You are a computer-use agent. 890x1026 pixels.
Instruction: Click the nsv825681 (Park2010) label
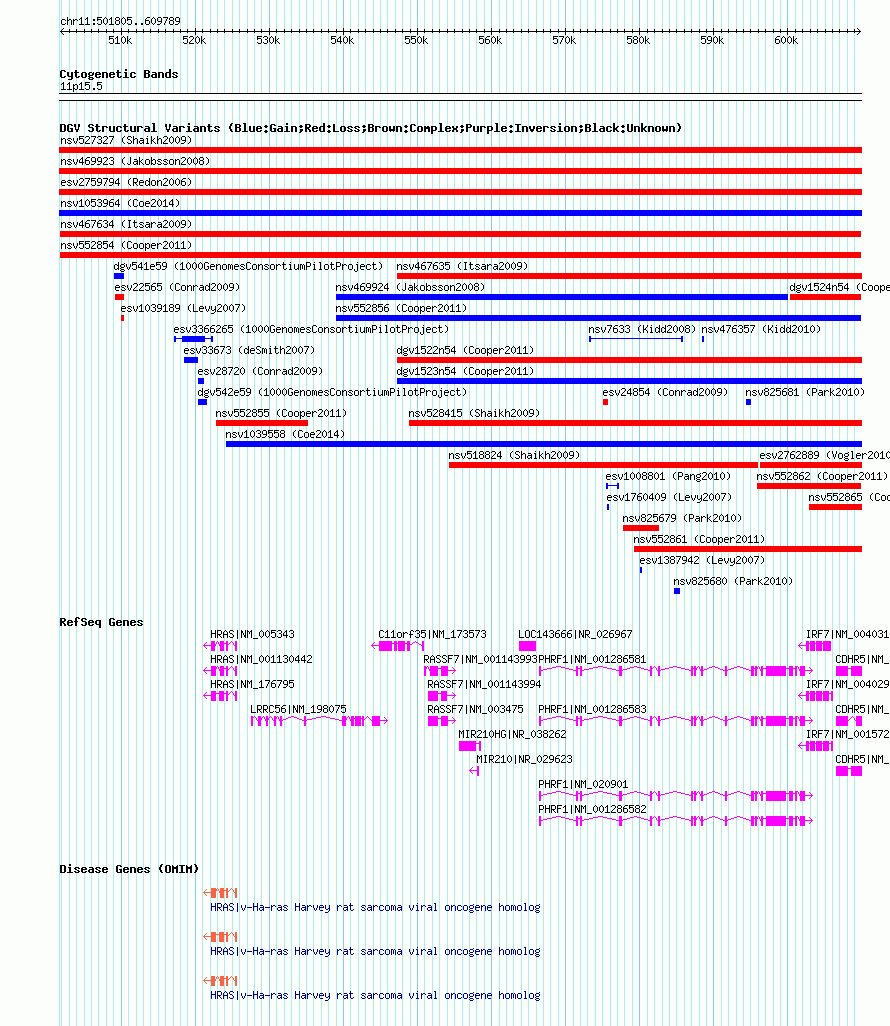tap(805, 392)
